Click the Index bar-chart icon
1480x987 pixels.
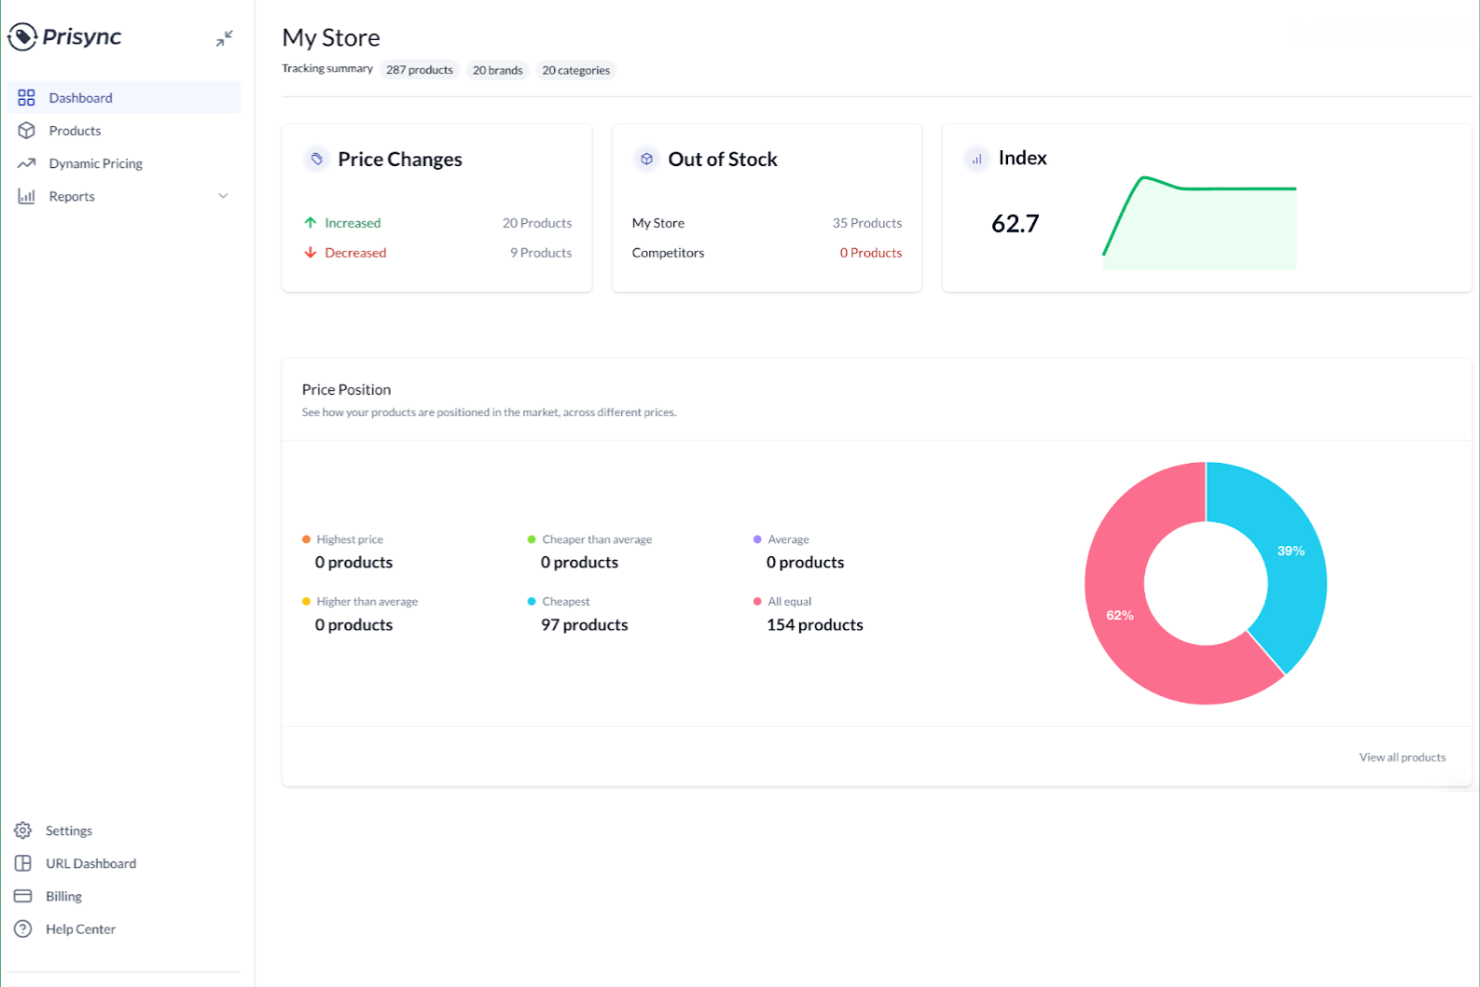[975, 158]
